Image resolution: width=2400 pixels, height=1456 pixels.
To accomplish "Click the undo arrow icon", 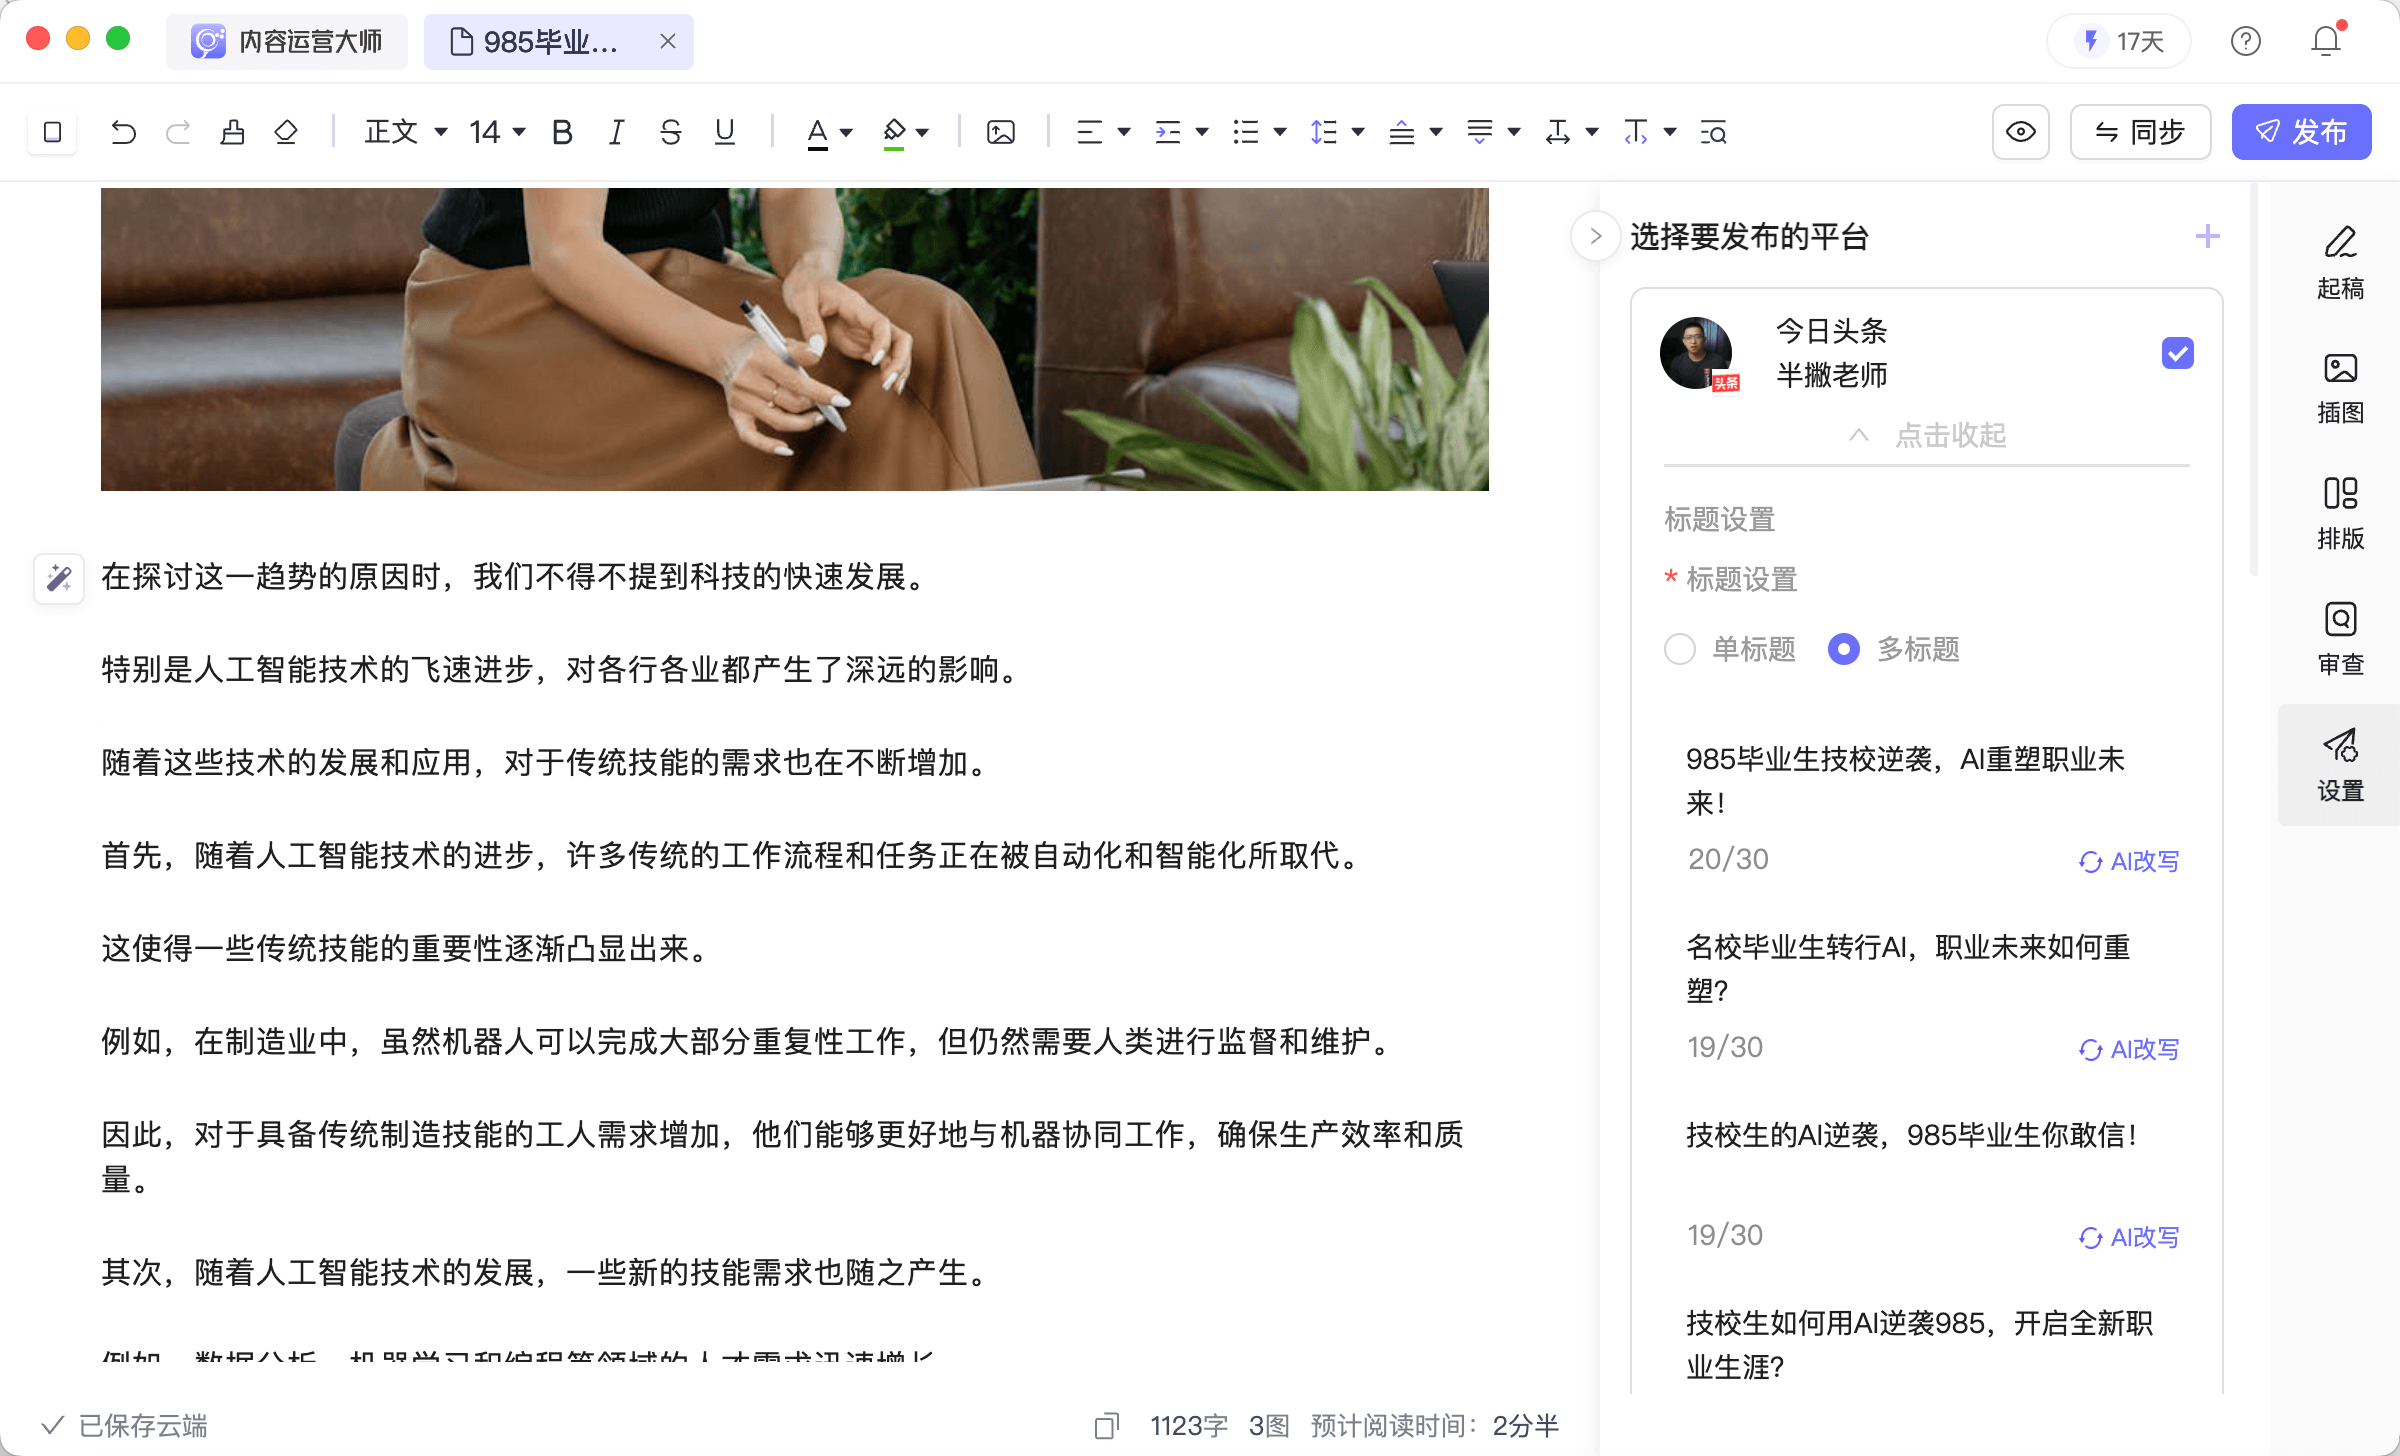I will click(x=123, y=132).
